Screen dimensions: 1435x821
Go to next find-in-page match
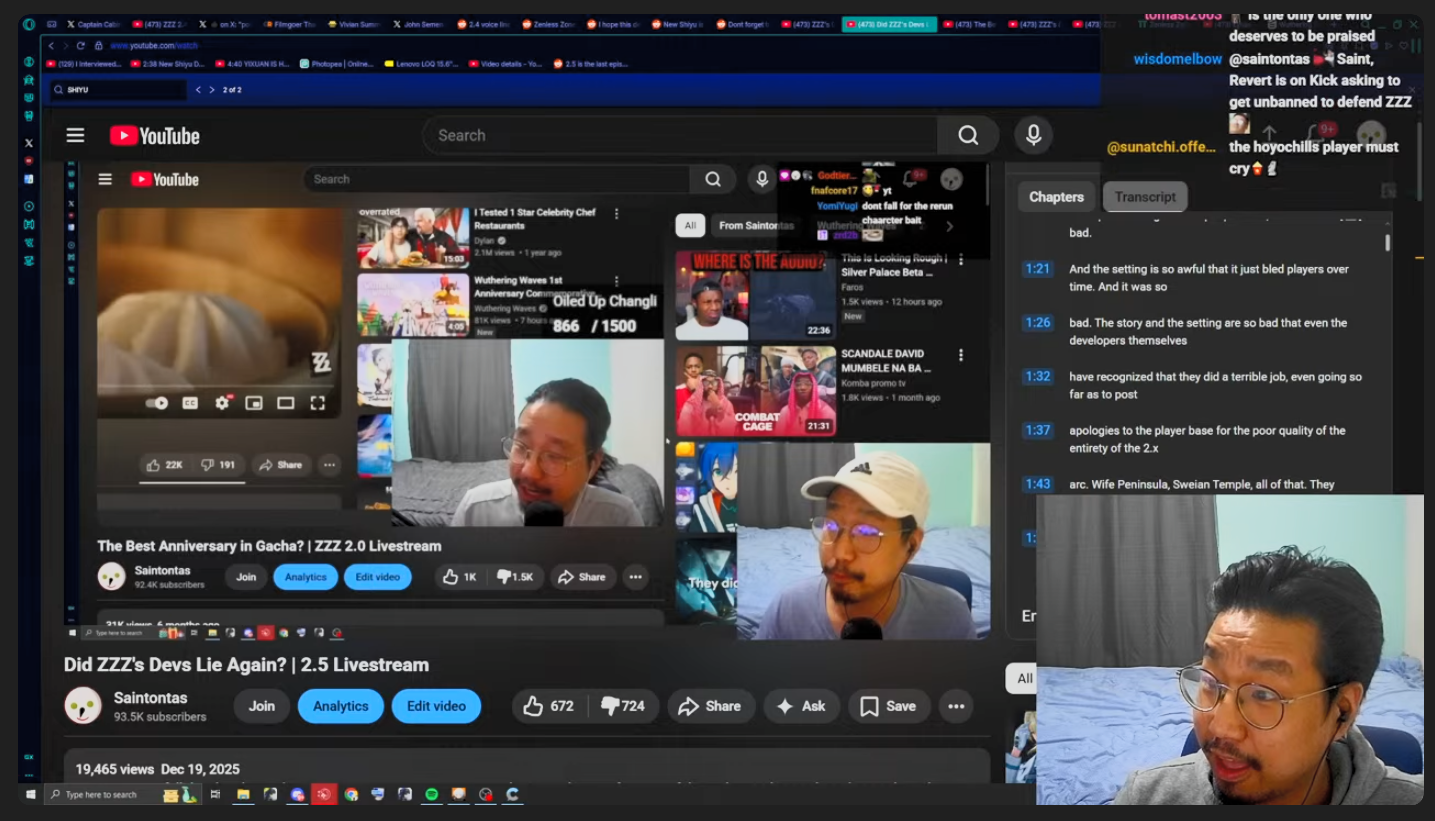212,90
